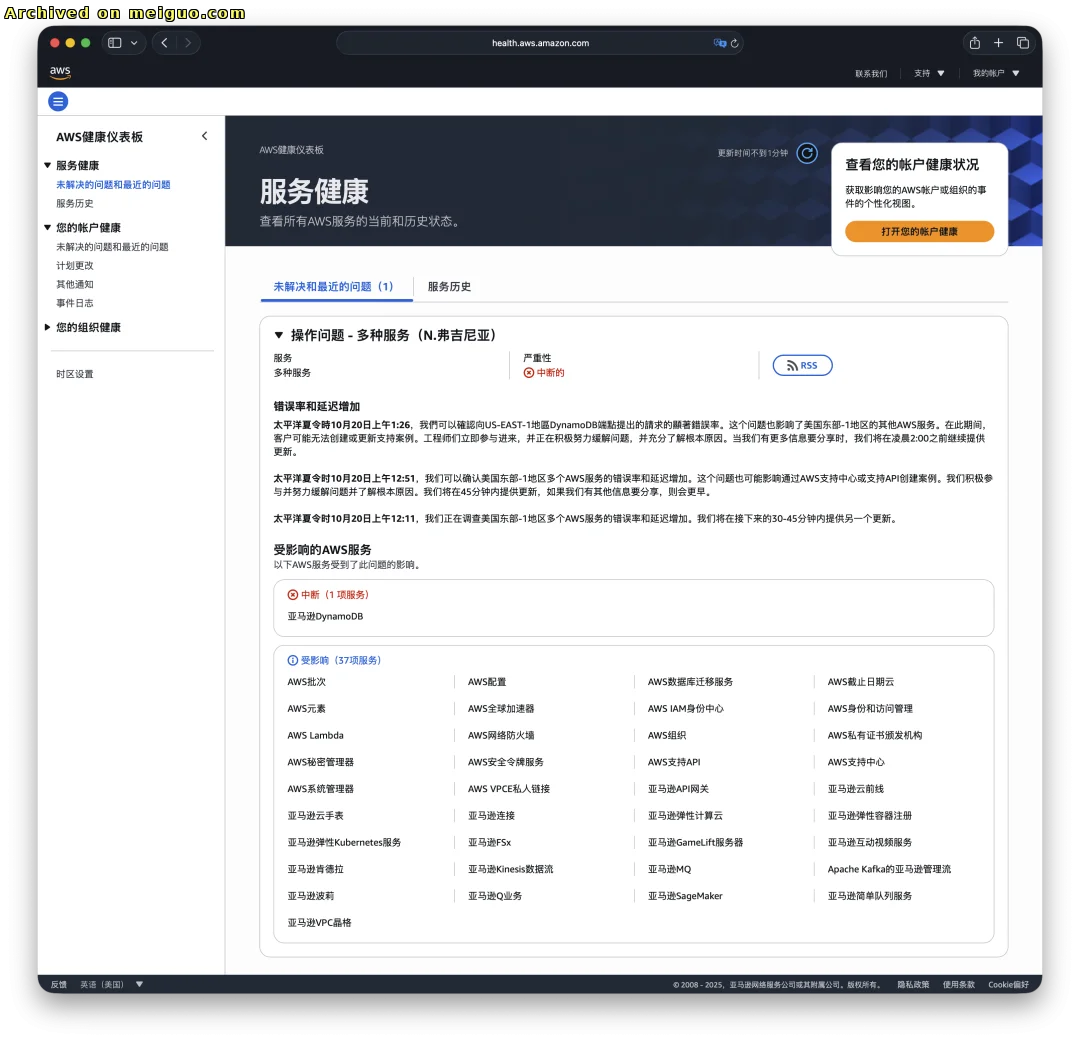
Task: Open the 支持 dropdown in header
Action: coord(929,73)
